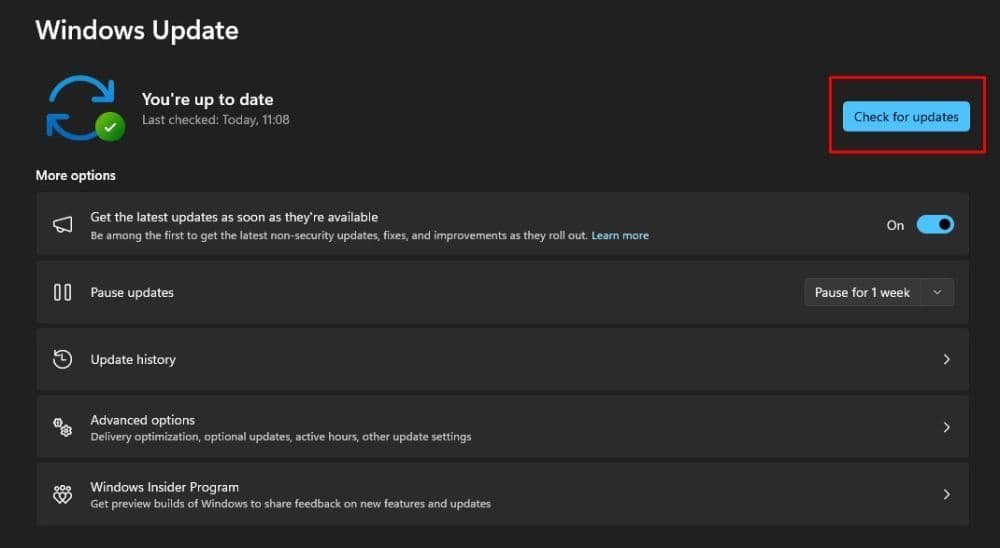Screen dimensions: 1000x548
Task: Select Windows Insider Program label
Action: pyautogui.click(x=165, y=487)
